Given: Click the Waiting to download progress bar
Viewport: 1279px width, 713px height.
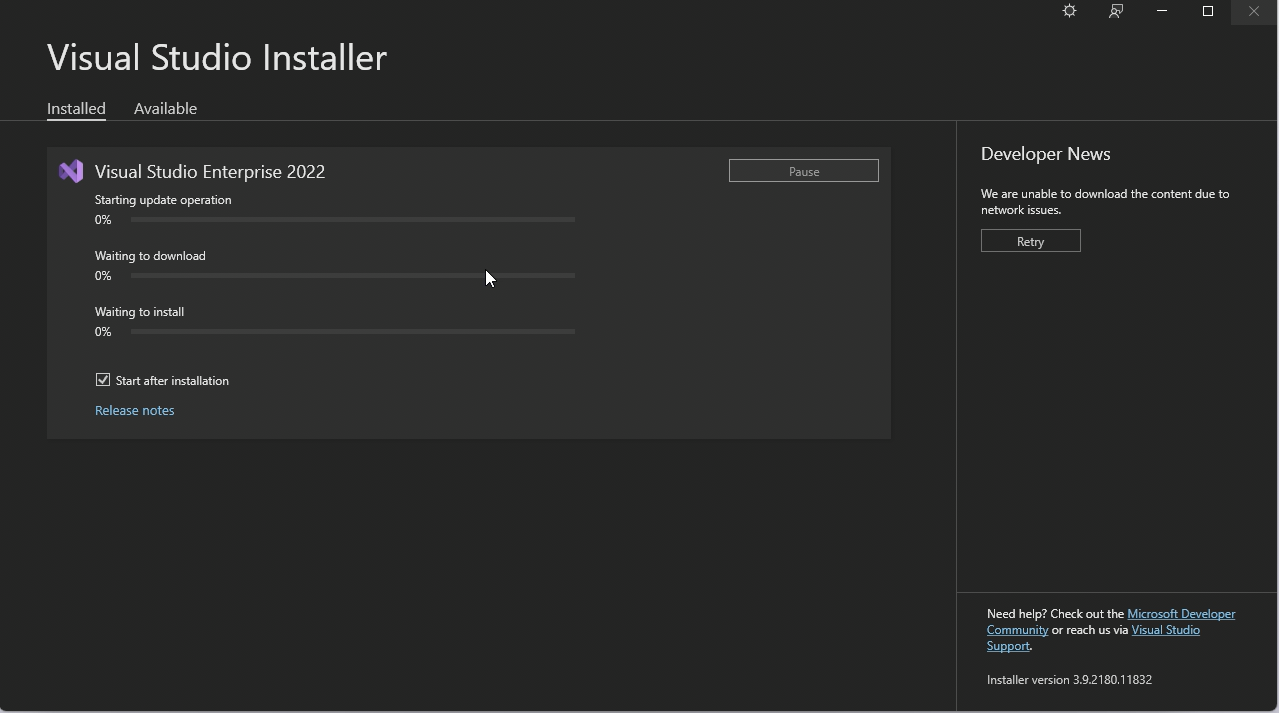Looking at the screenshot, I should click(353, 275).
